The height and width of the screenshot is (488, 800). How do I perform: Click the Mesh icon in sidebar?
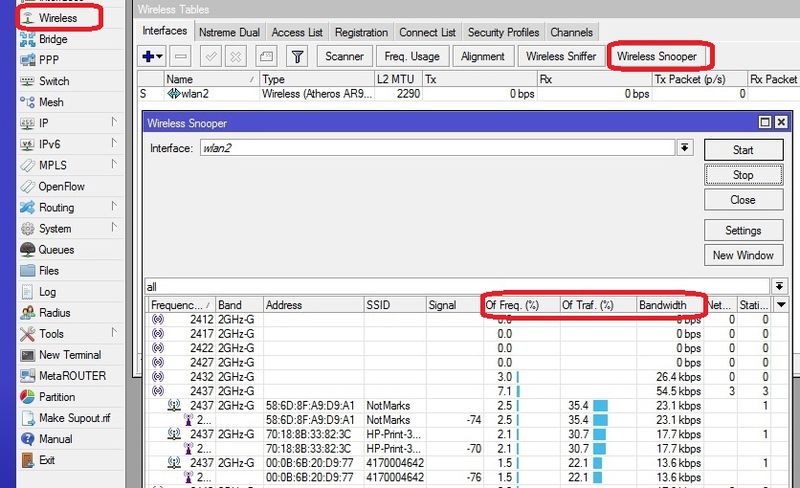28,102
